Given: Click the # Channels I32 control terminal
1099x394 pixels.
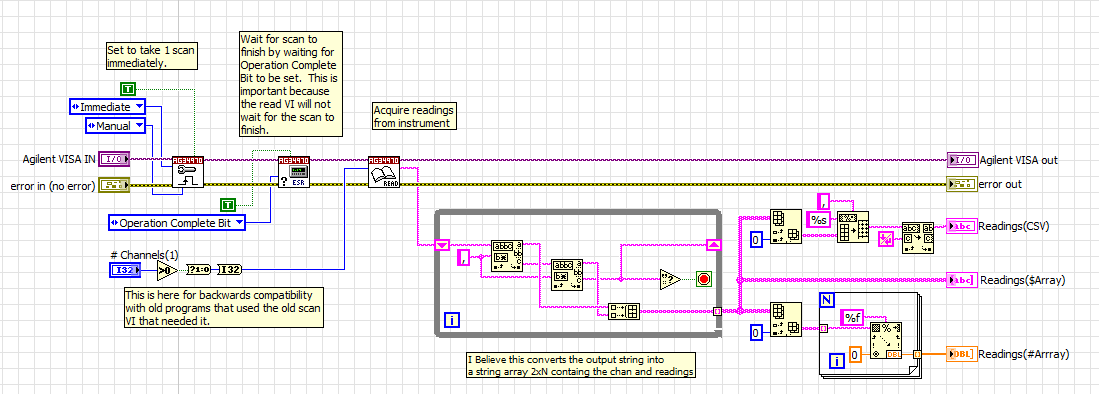Looking at the screenshot, I should click(125, 269).
